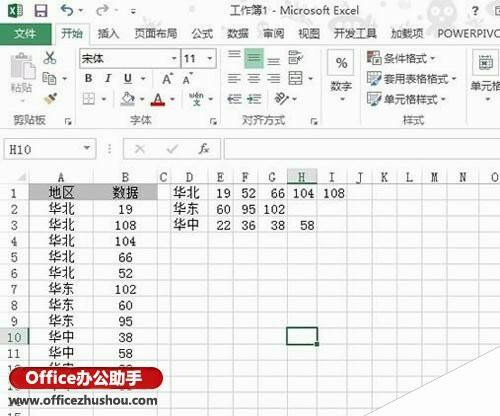Click the Undo arrow icon
This screenshot has width=500, height=416.
67,11
